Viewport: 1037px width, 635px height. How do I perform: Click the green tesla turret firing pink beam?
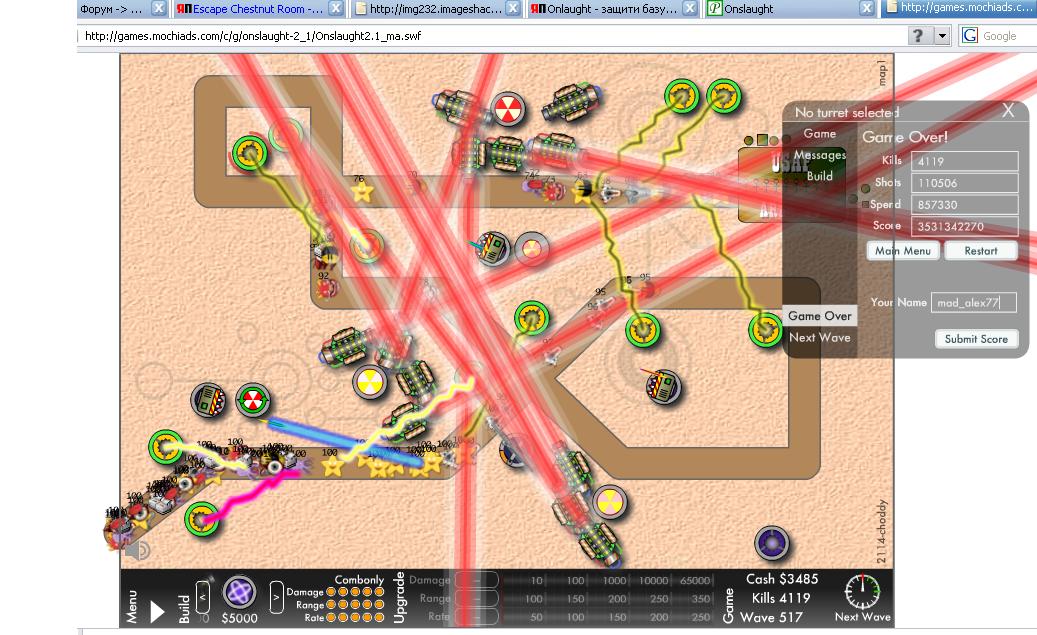pos(202,519)
